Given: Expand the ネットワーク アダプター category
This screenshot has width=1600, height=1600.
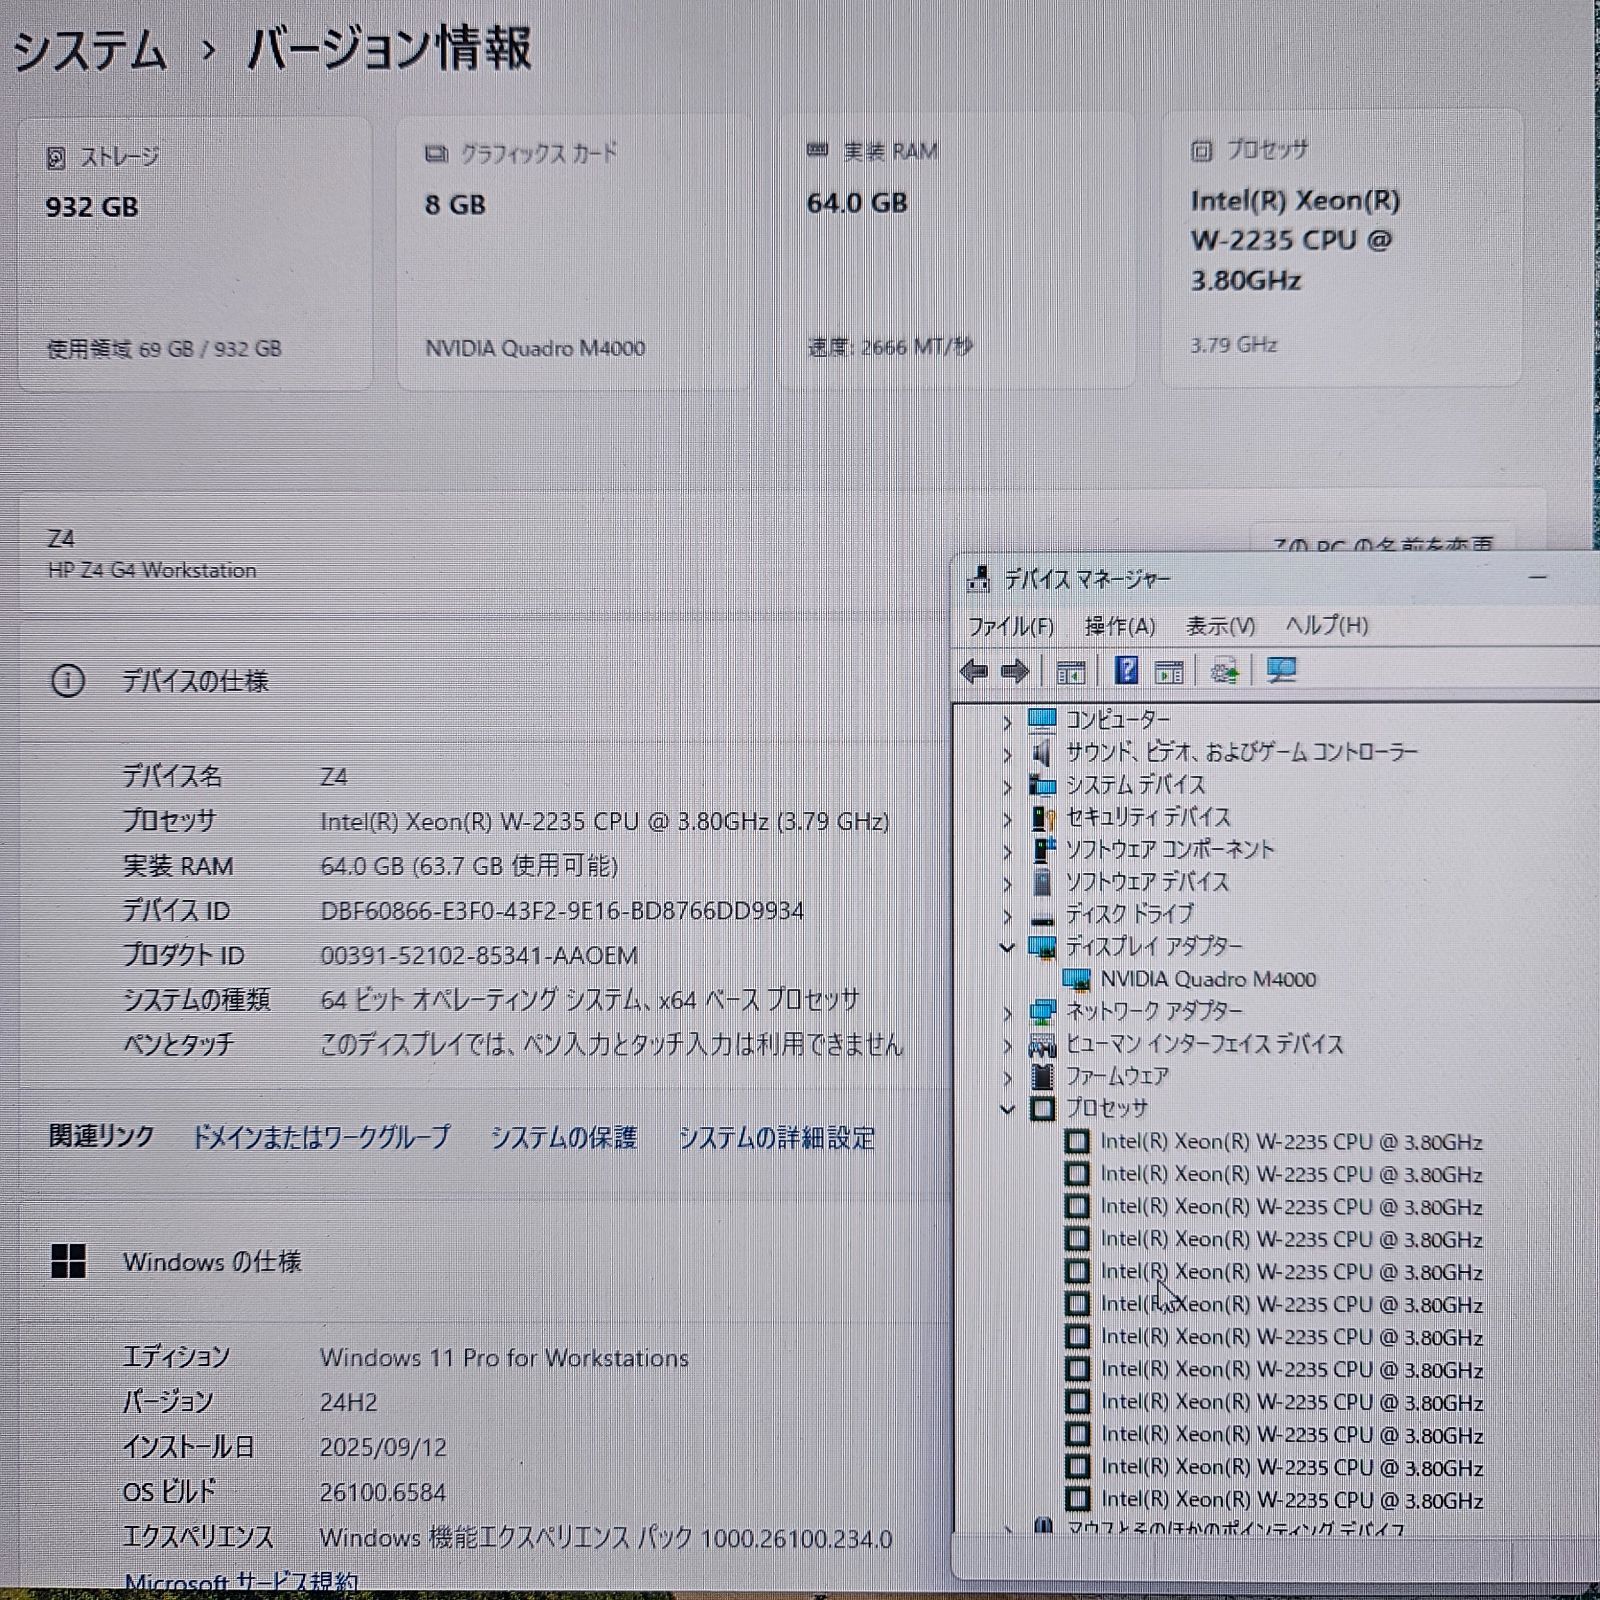Looking at the screenshot, I should [x=1006, y=1011].
